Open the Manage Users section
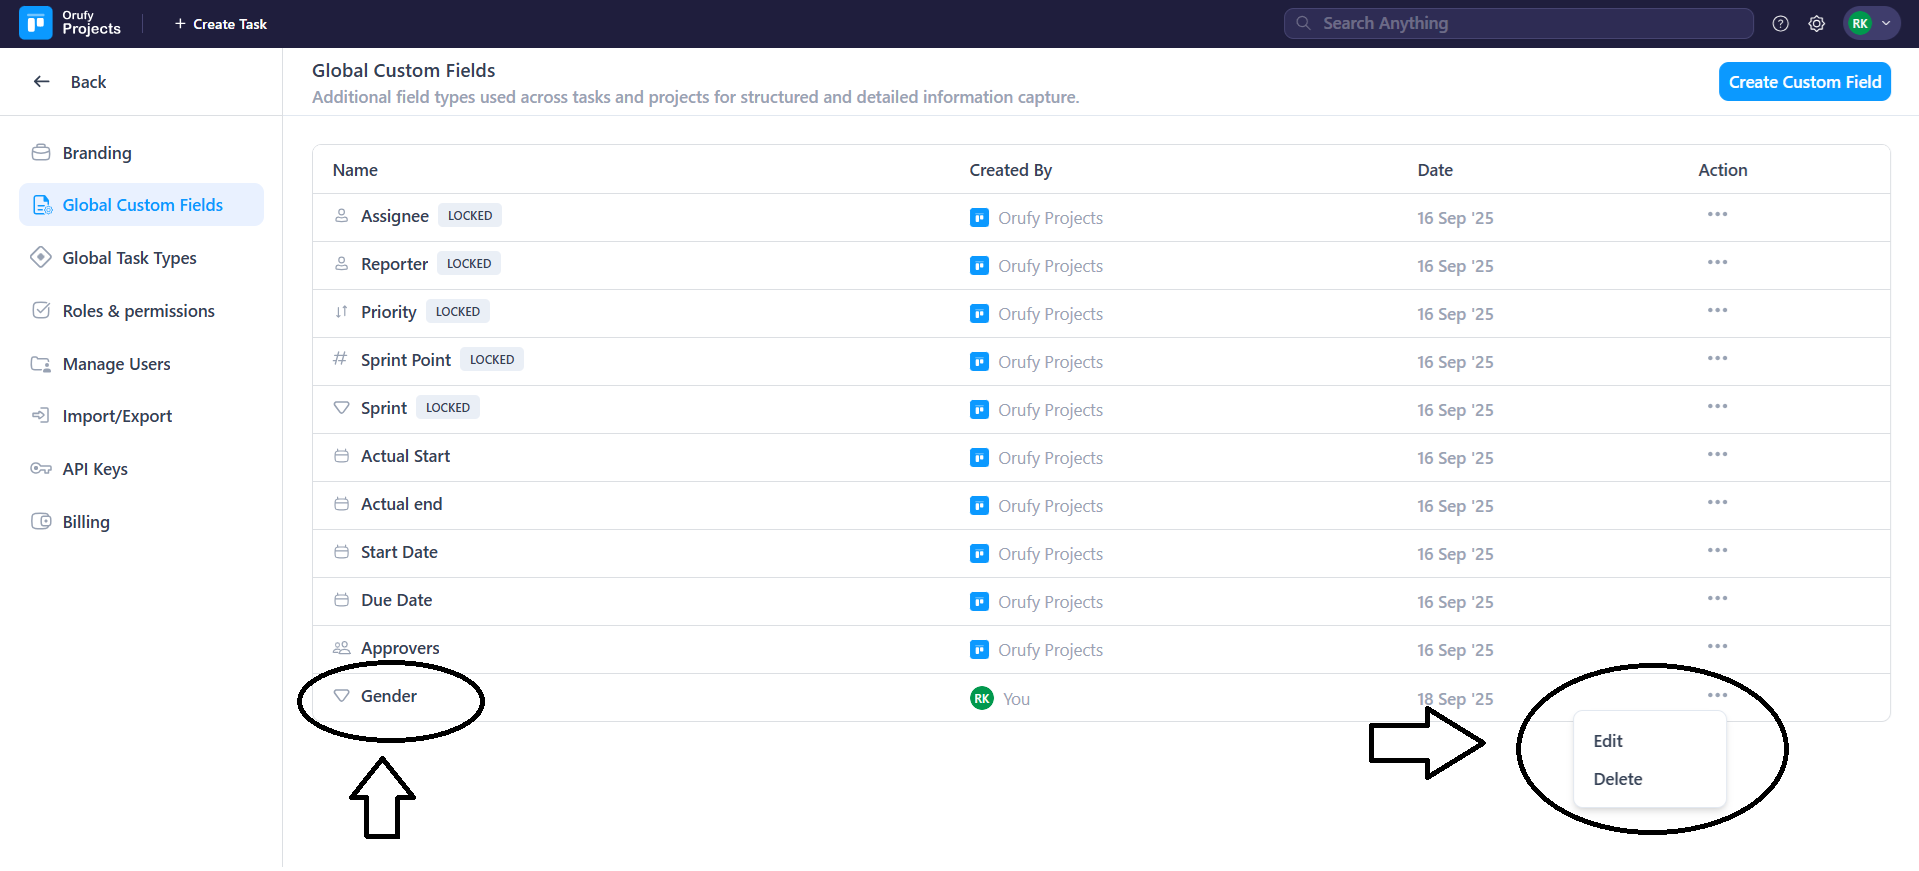1919x871 pixels. [x=116, y=364]
